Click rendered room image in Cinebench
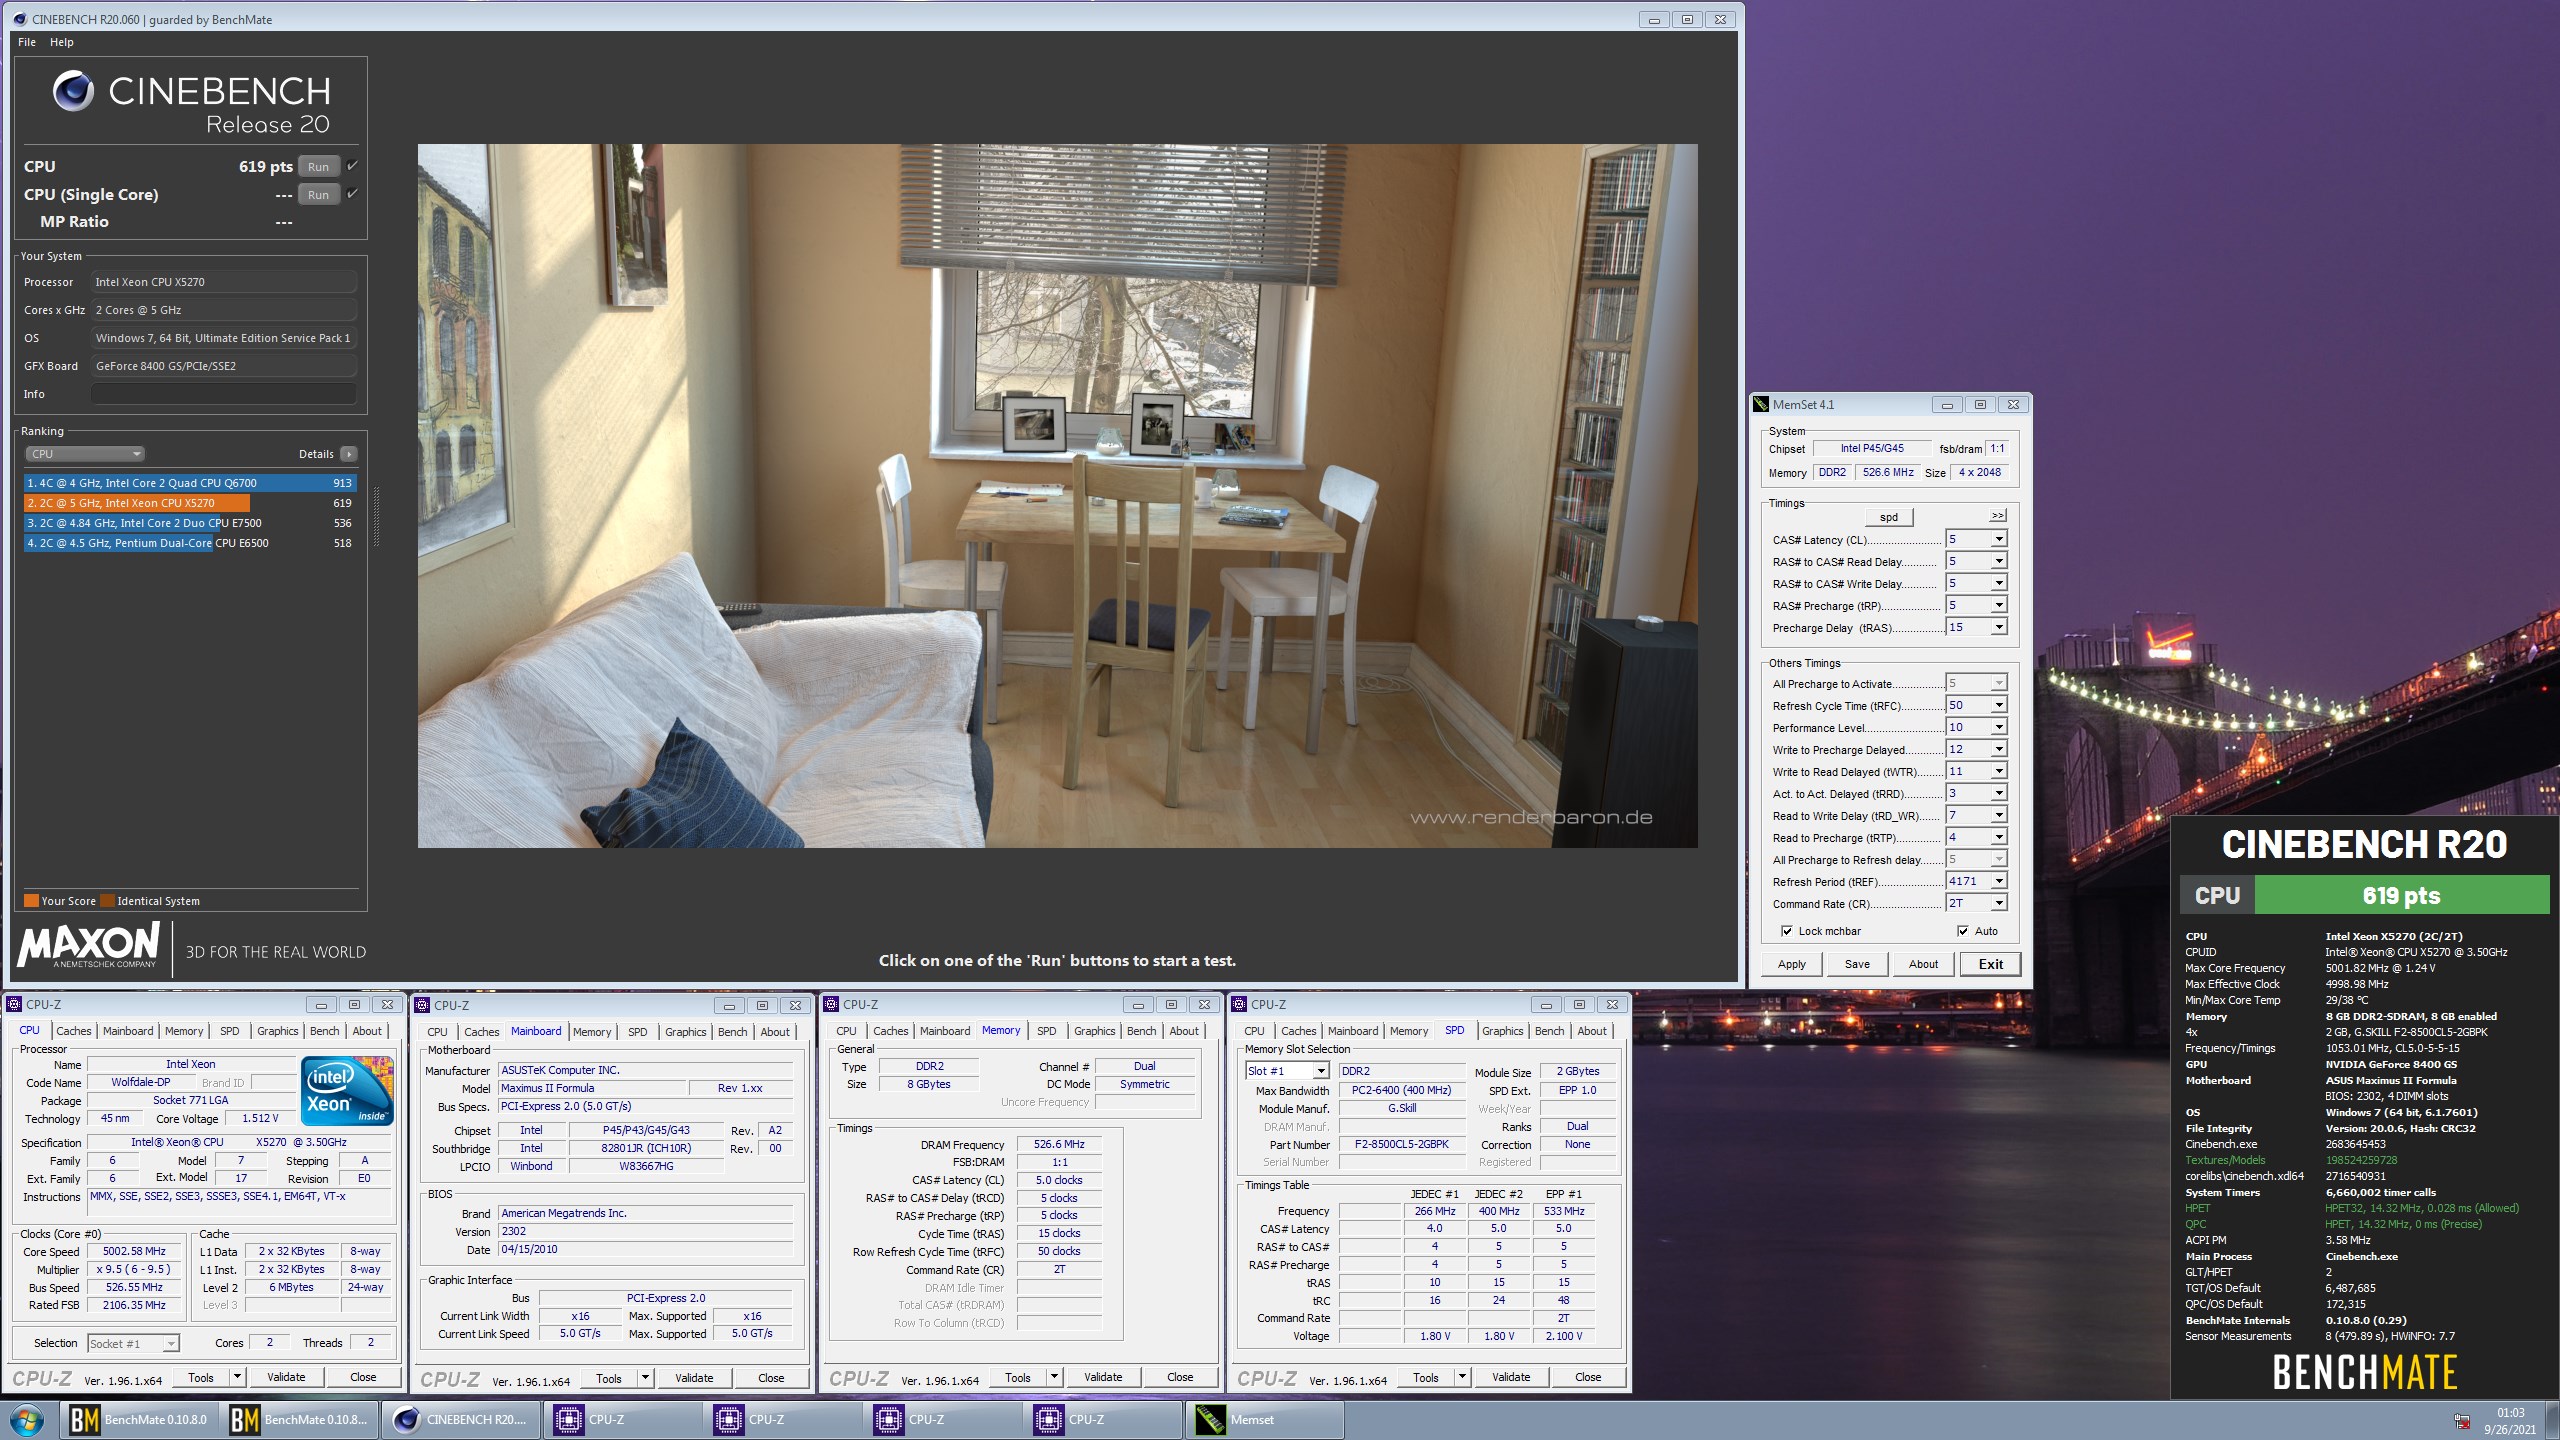 [x=1057, y=496]
